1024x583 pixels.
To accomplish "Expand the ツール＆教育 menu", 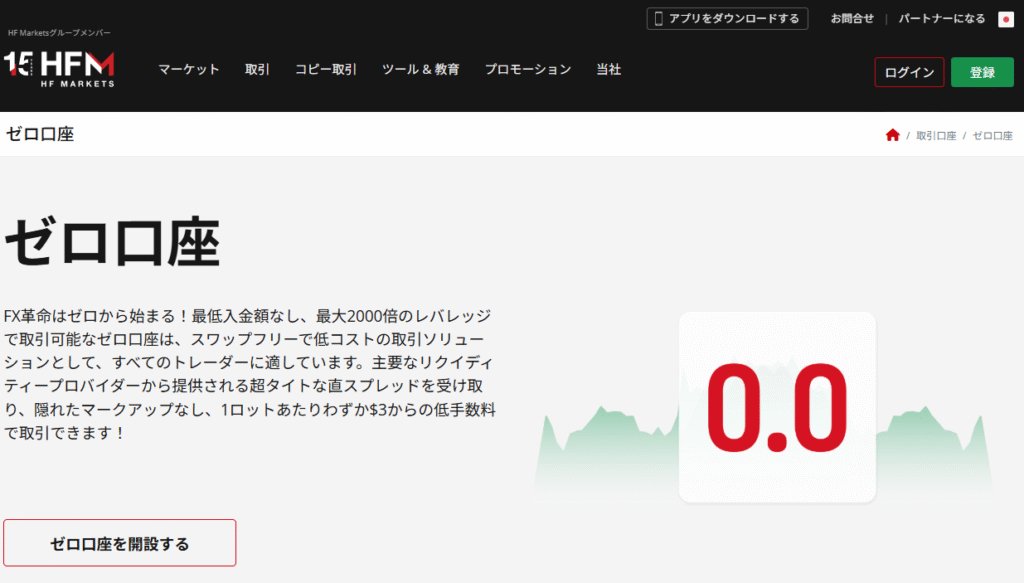I will coord(420,70).
